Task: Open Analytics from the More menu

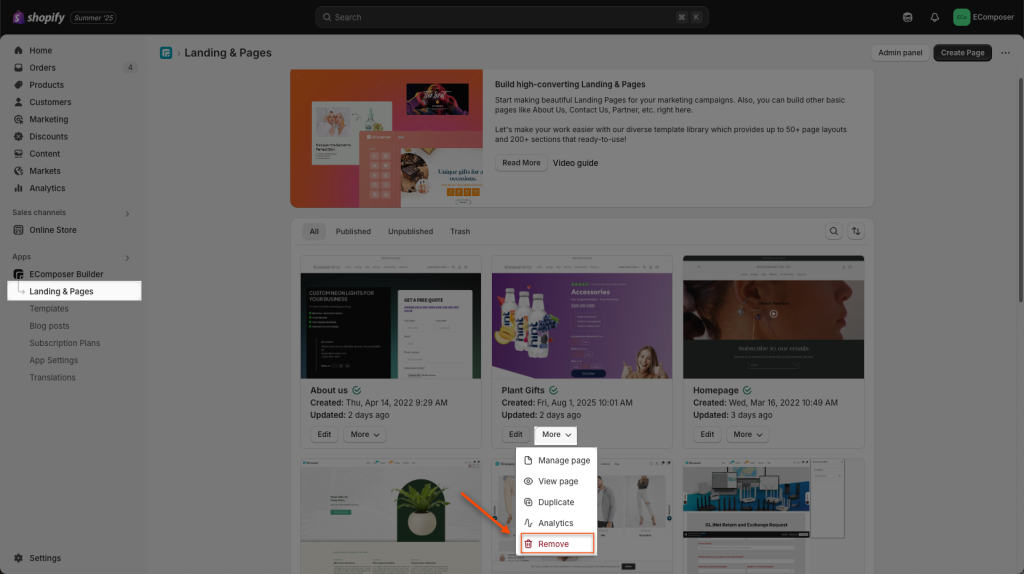Action: 556,523
